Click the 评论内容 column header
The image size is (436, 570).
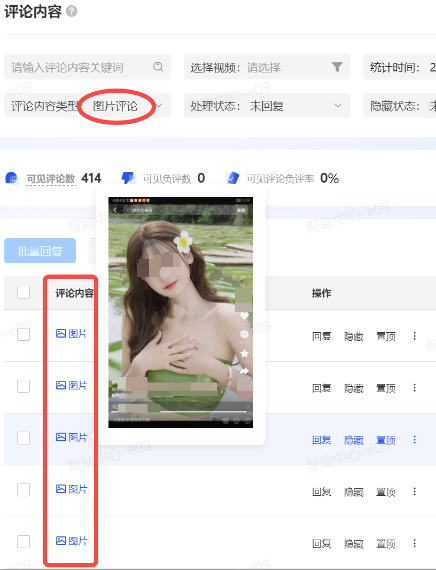(x=75, y=293)
